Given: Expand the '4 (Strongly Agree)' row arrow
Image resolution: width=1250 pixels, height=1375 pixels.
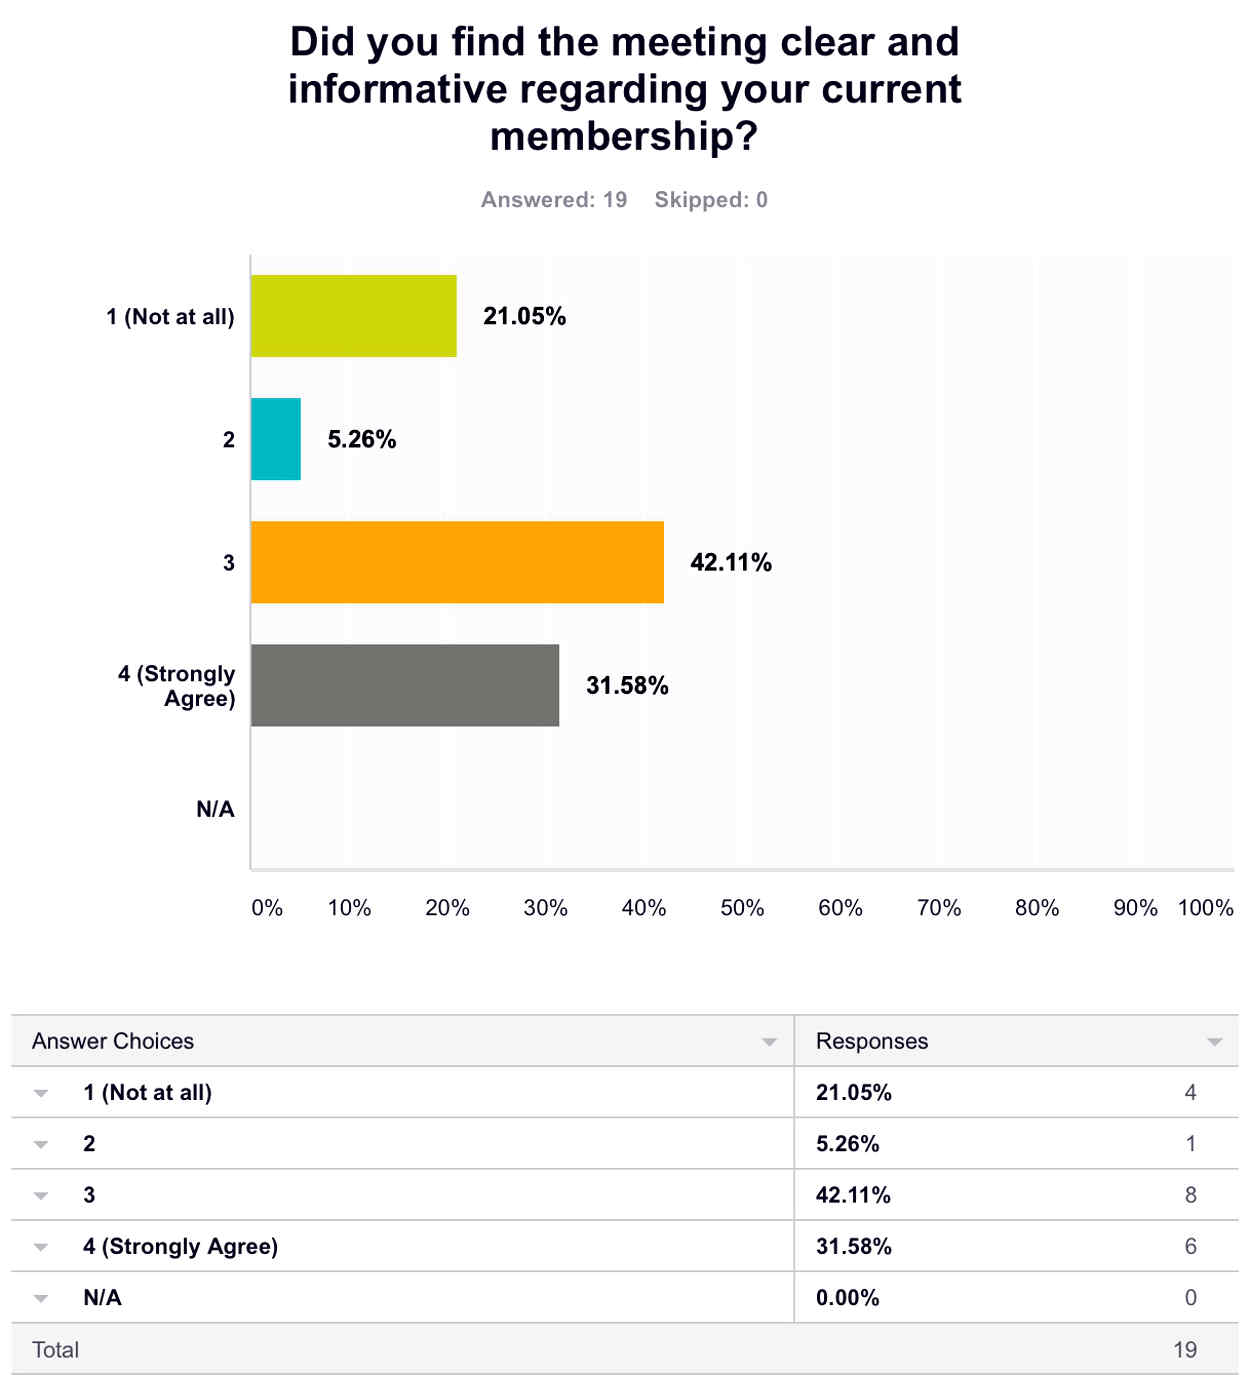Looking at the screenshot, I should pos(41,1247).
